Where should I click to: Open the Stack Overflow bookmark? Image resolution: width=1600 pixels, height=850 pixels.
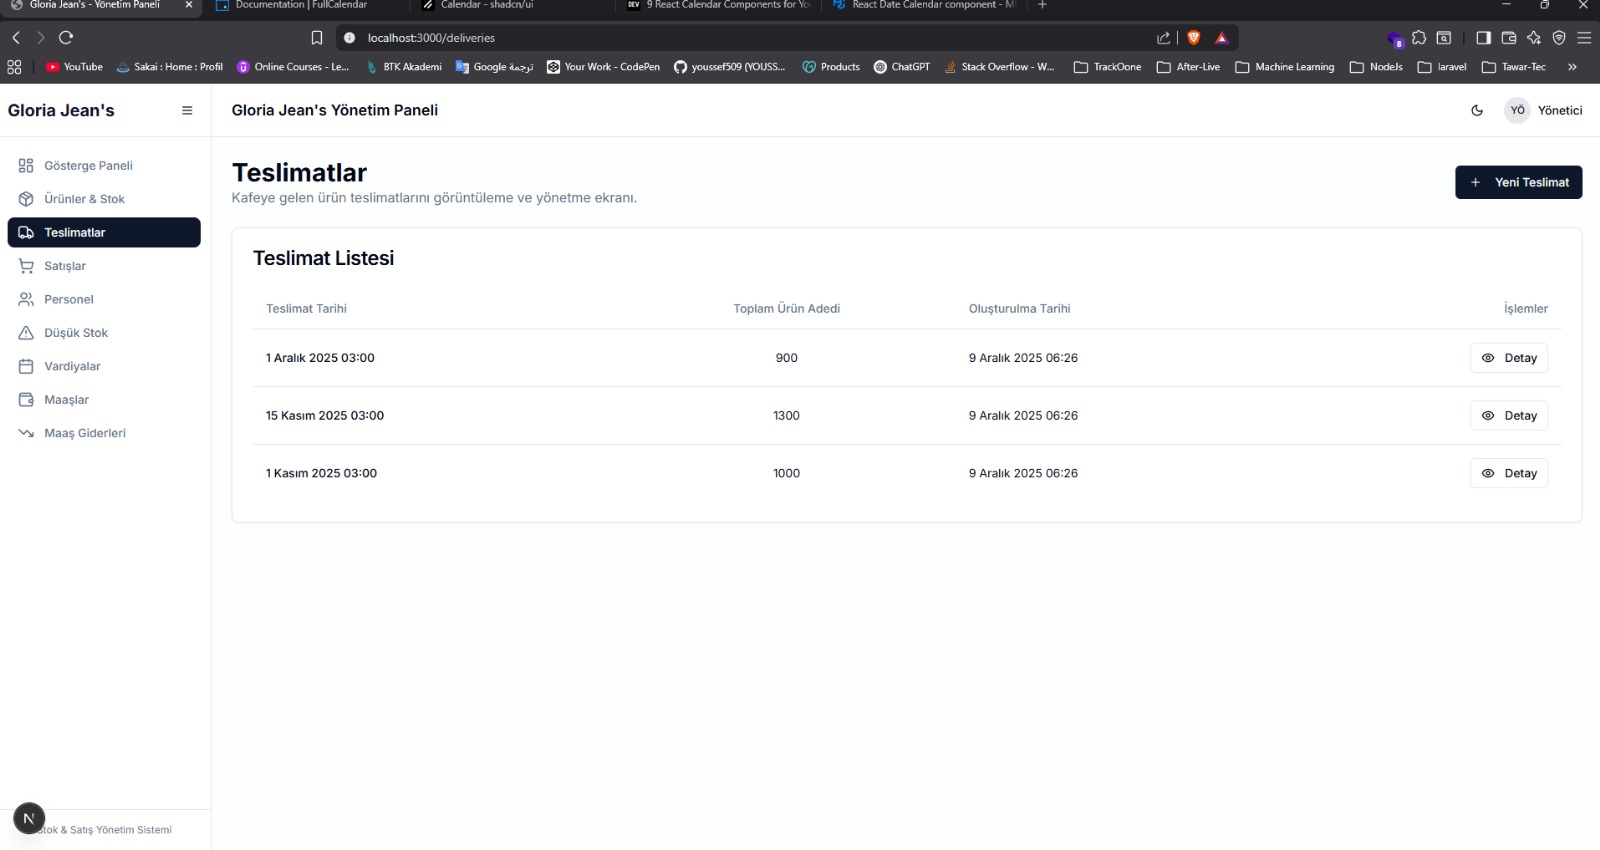(999, 67)
